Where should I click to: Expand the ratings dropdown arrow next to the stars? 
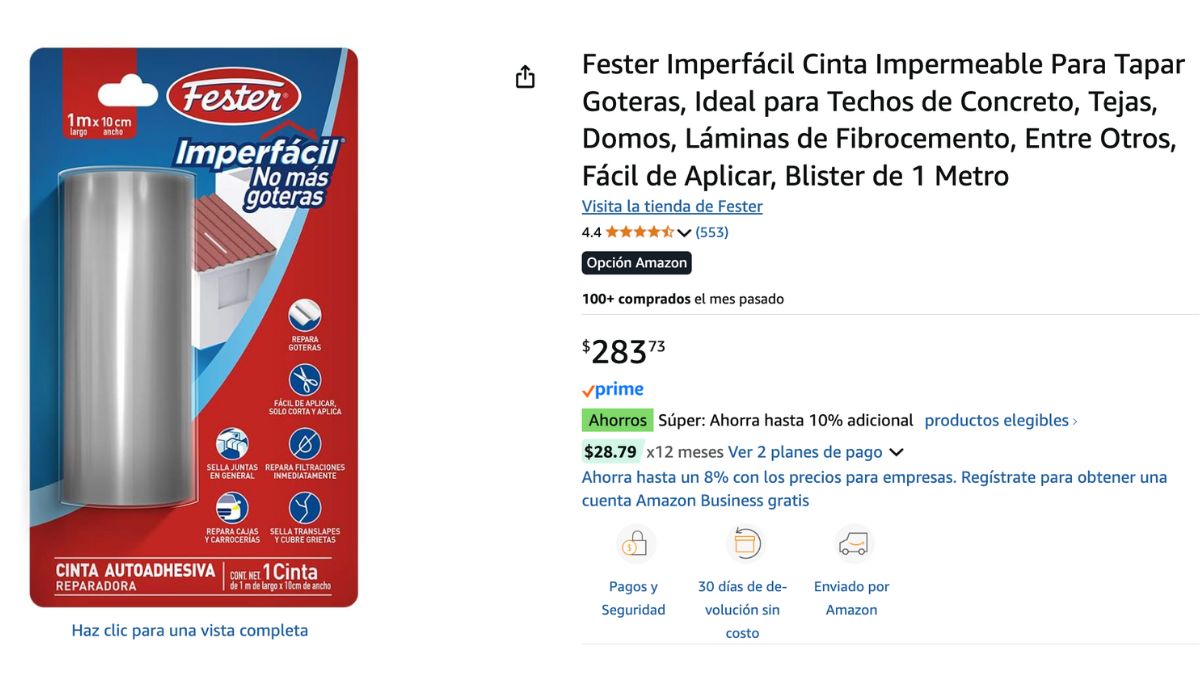[x=684, y=233]
